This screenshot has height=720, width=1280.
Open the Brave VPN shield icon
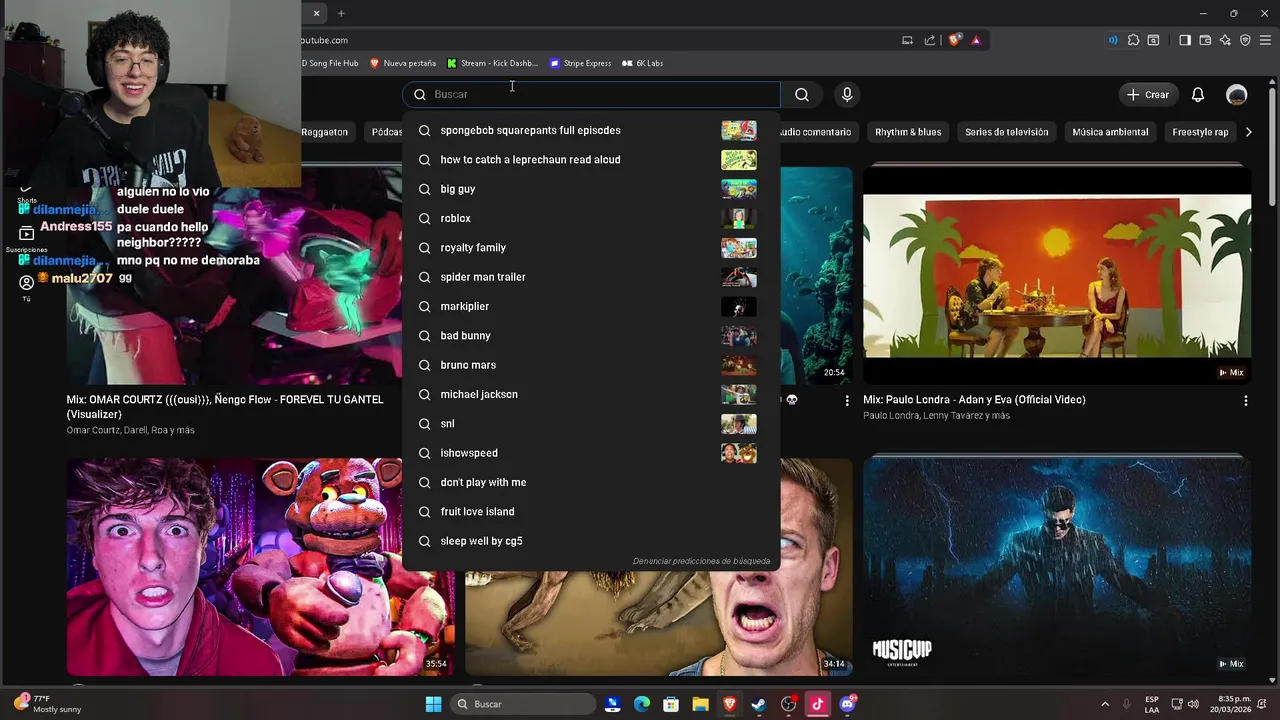click(x=1245, y=40)
